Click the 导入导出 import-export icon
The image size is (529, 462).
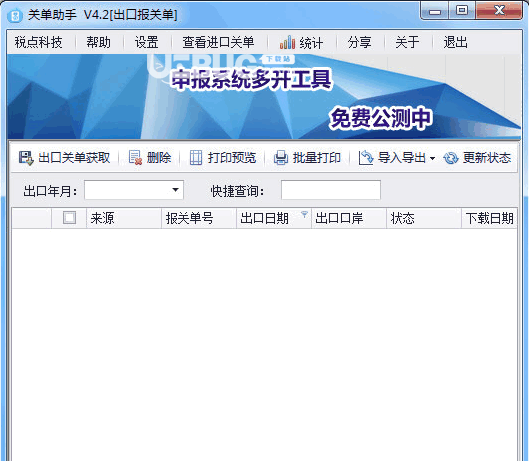tap(366, 158)
